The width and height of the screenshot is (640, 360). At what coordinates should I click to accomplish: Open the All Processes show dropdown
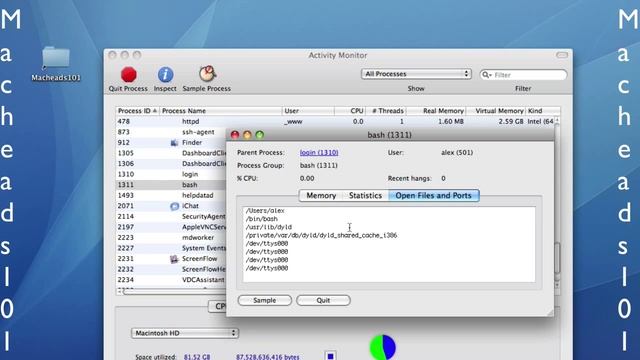tap(416, 74)
